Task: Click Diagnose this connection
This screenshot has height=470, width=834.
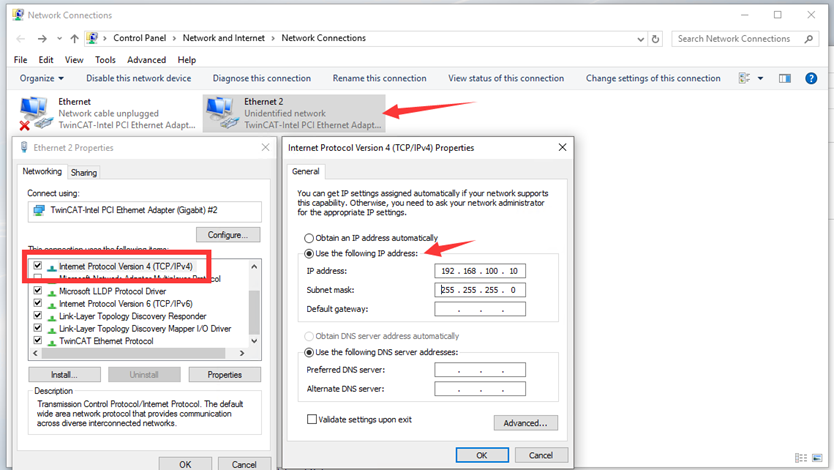Action: tap(262, 78)
